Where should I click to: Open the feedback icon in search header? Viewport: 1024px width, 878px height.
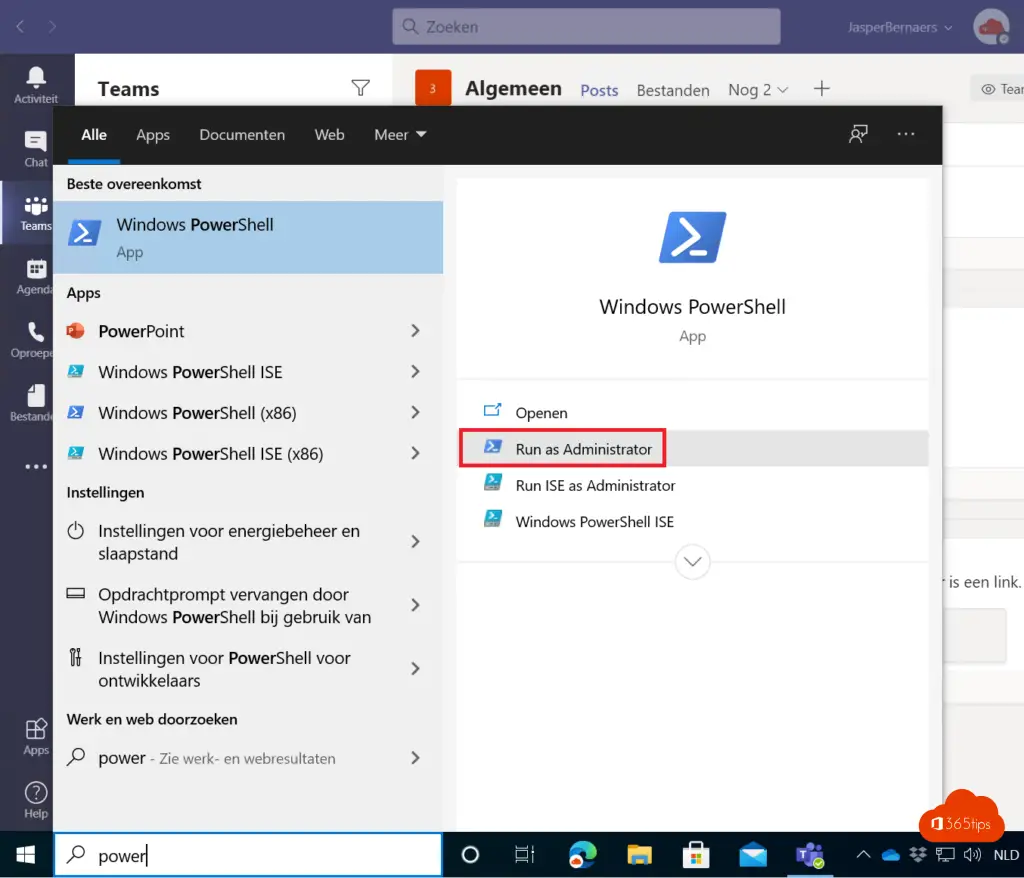[x=858, y=134]
